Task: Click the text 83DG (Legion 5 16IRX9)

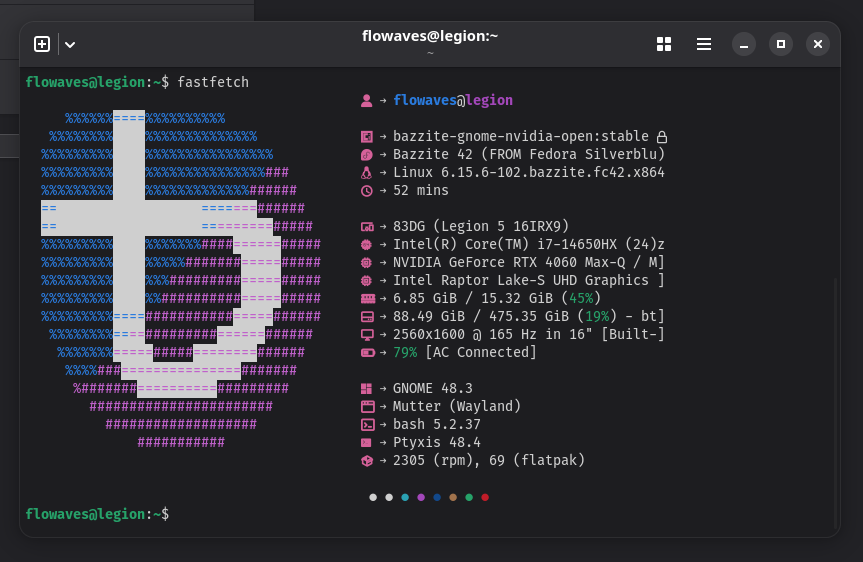Action: click(x=481, y=227)
